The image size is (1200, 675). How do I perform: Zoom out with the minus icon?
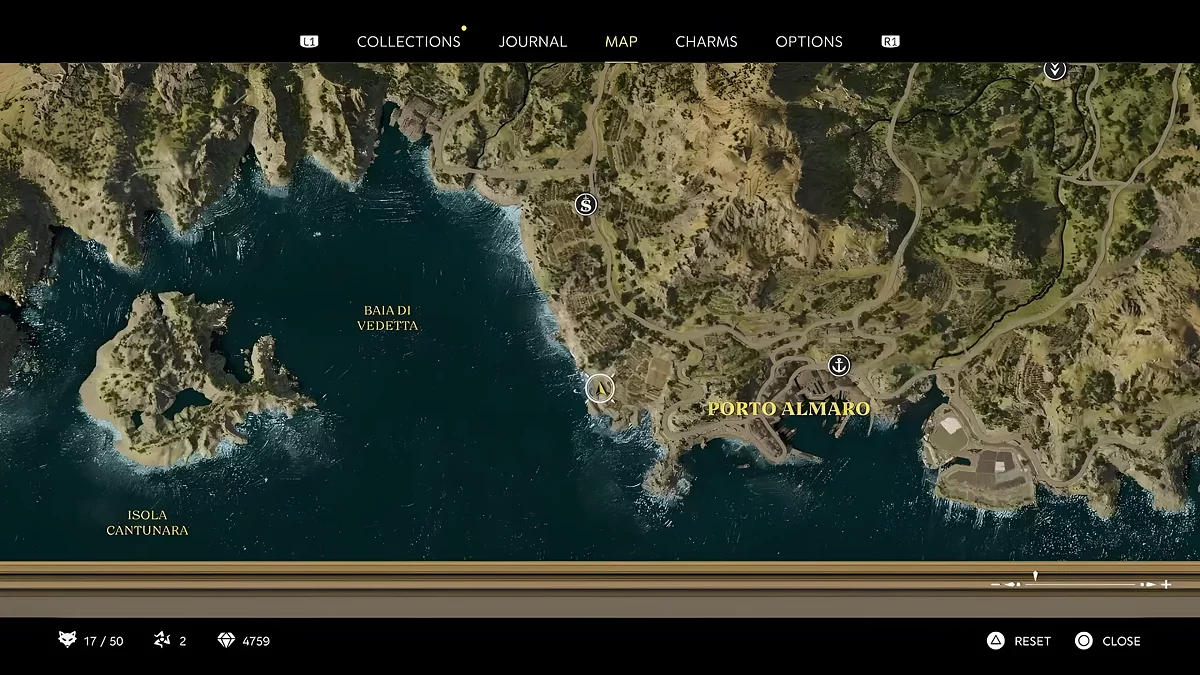click(x=995, y=584)
